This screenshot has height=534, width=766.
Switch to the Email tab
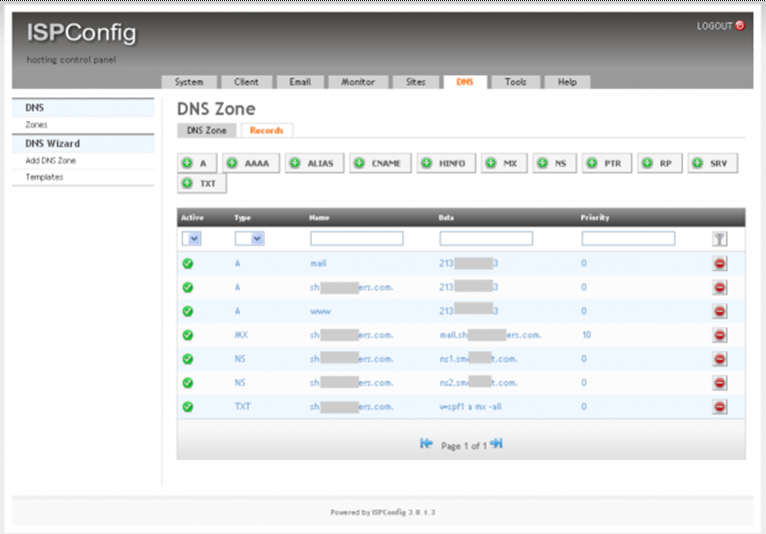click(300, 82)
